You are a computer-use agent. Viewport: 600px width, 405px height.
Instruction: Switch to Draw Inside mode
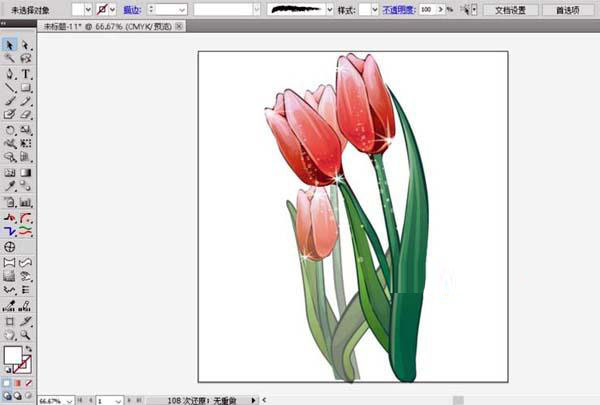[28, 396]
